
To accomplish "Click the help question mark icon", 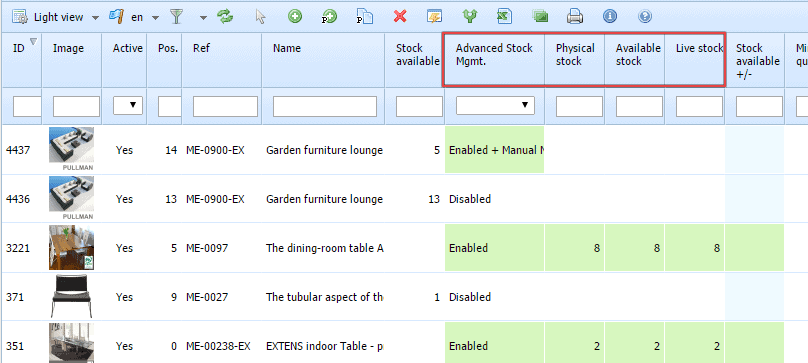I will (x=645, y=17).
